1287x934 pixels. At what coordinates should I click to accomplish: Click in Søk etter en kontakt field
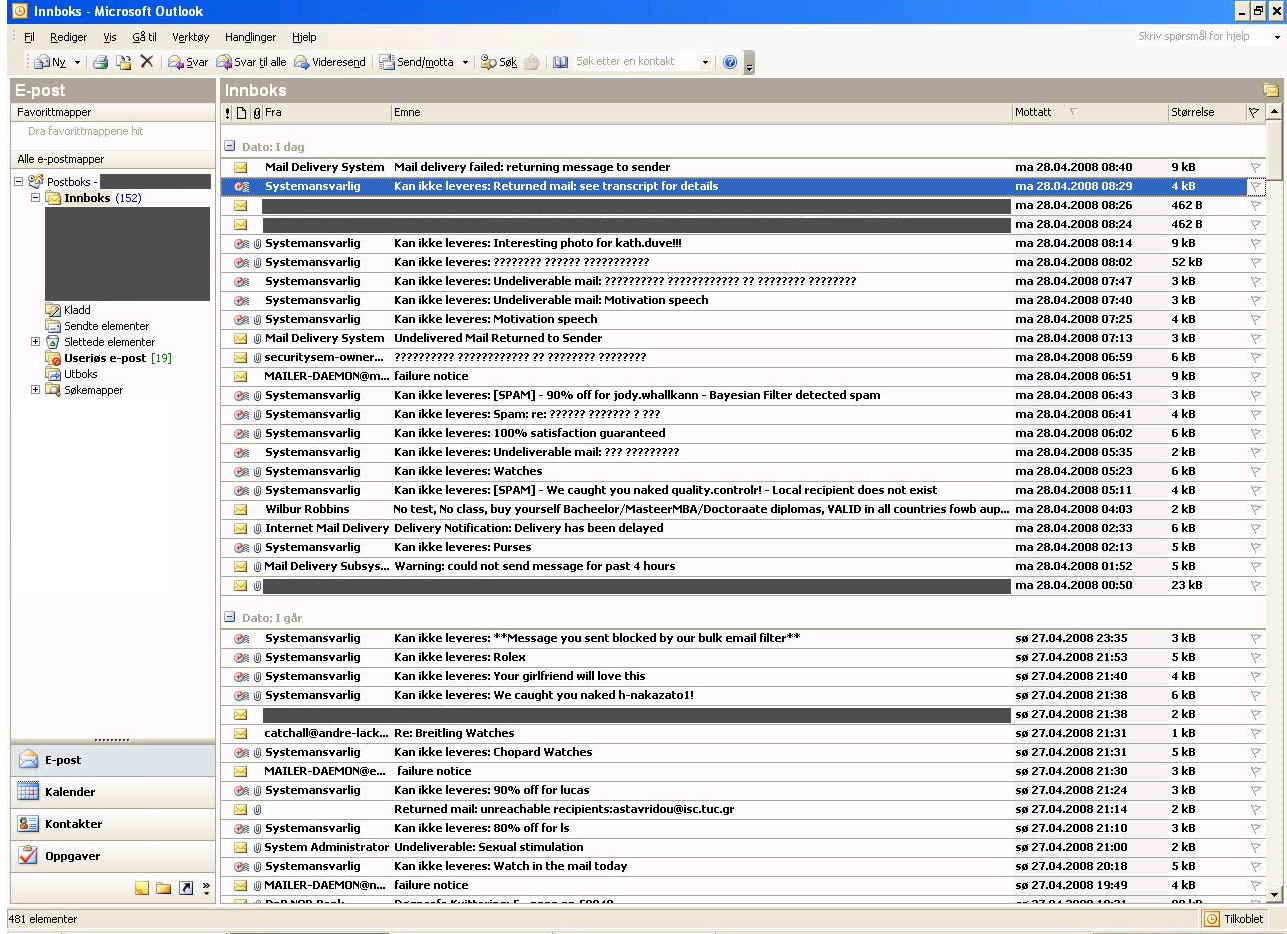pos(636,62)
